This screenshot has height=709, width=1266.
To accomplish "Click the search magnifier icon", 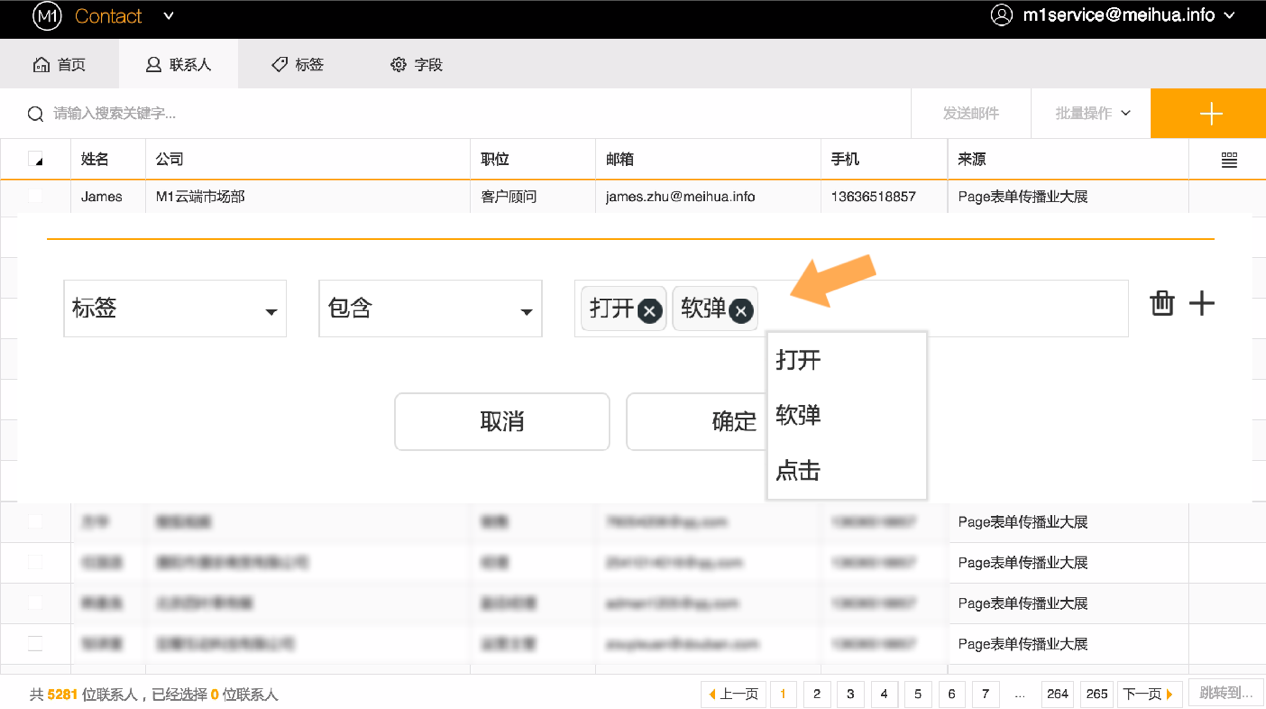I will coord(35,114).
